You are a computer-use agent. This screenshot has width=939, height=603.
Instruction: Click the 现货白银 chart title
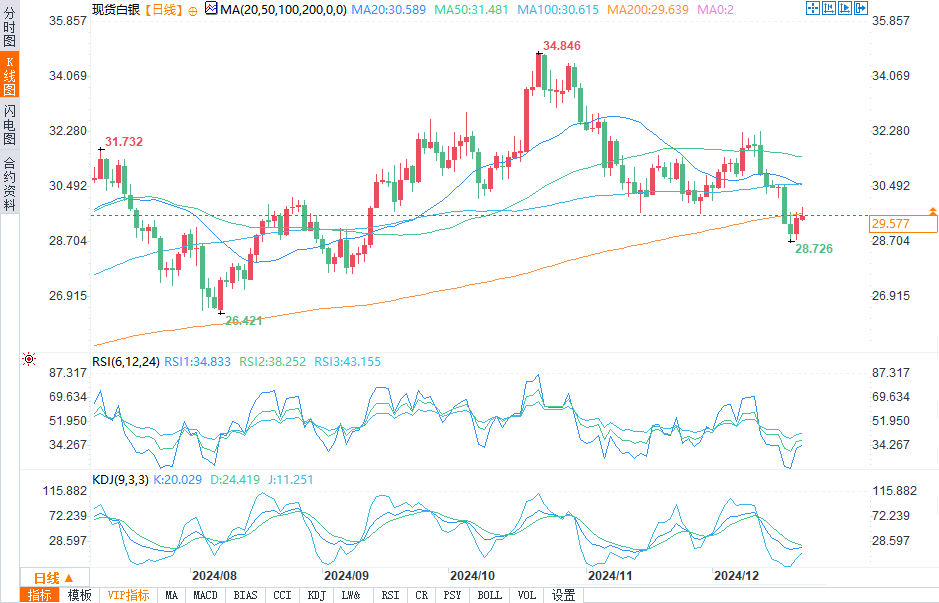[x=116, y=10]
